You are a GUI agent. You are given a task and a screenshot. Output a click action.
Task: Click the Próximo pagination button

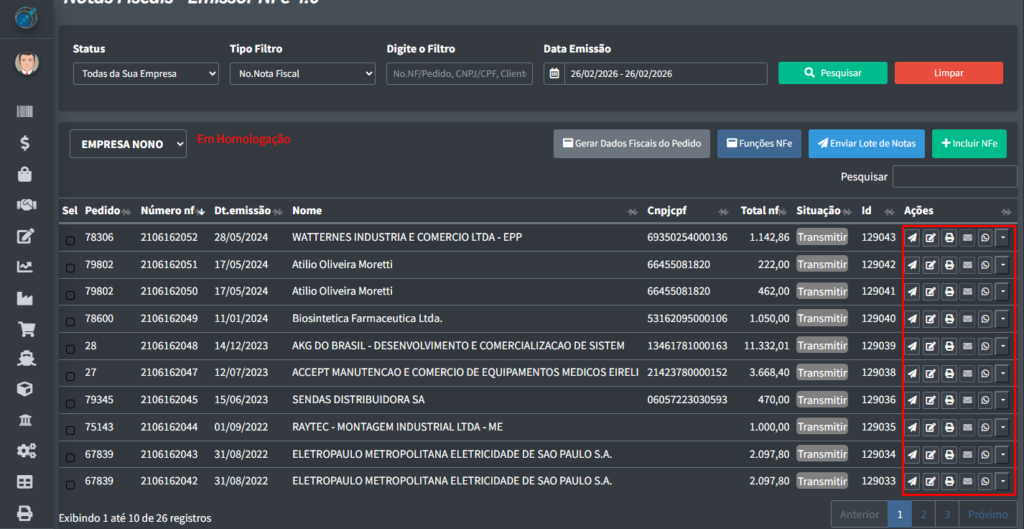pyautogui.click(x=988, y=515)
